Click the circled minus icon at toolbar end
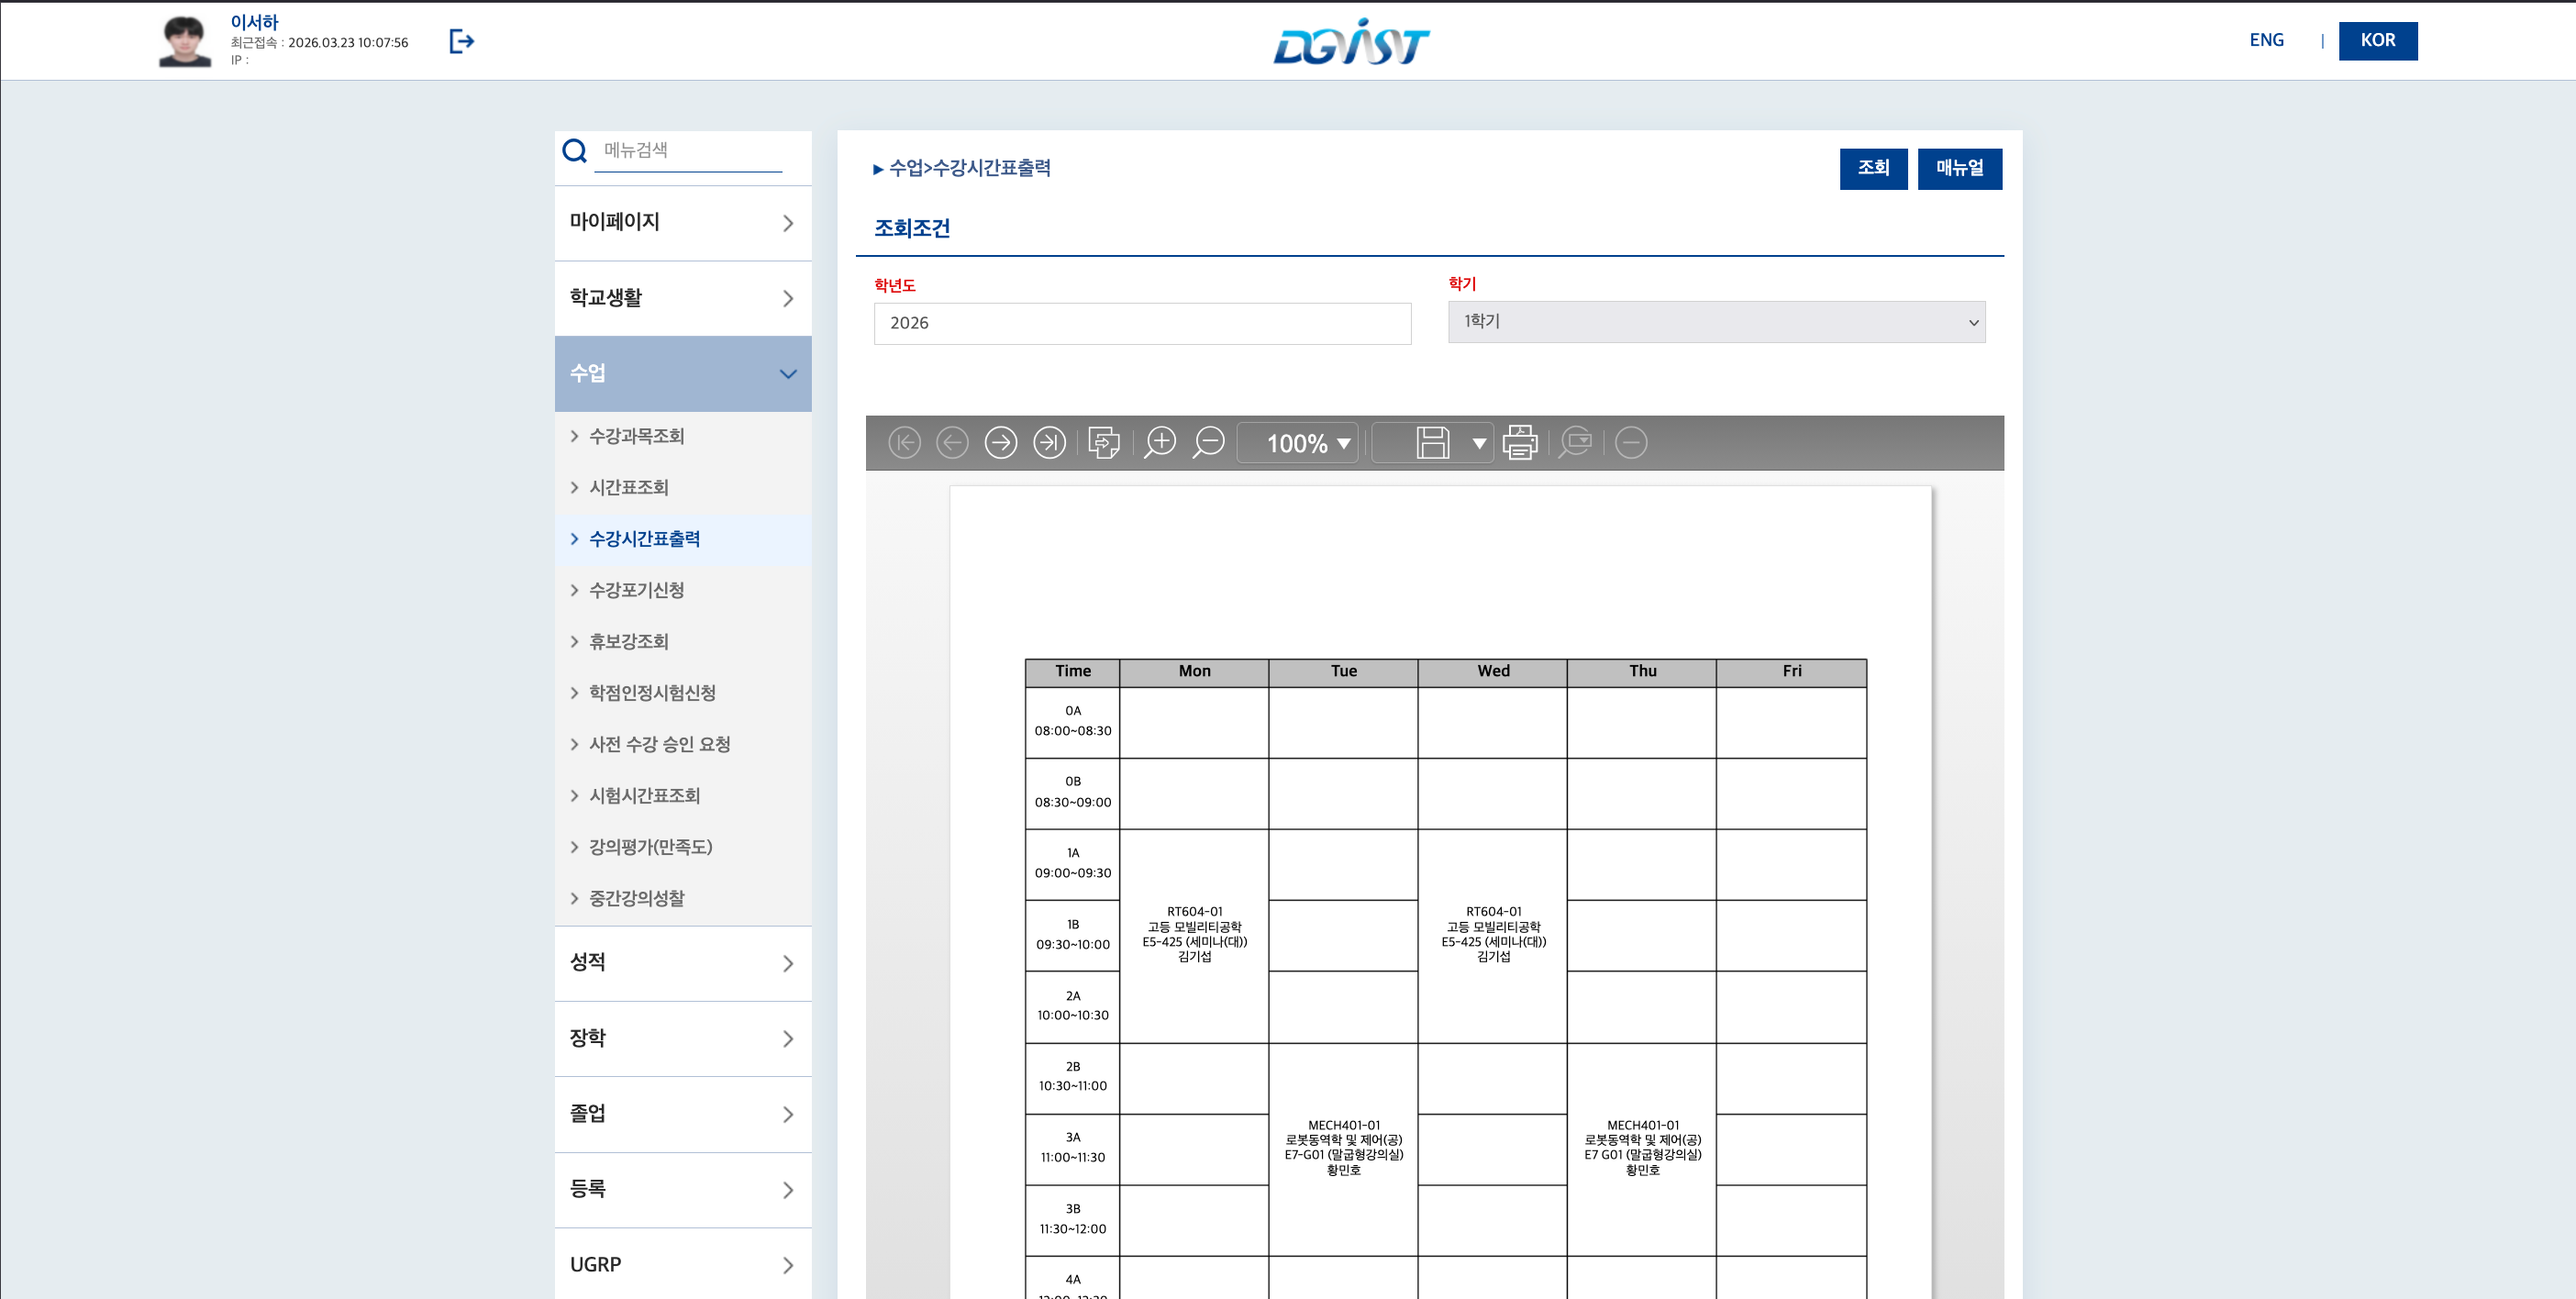The height and width of the screenshot is (1299, 2576). (x=1631, y=443)
